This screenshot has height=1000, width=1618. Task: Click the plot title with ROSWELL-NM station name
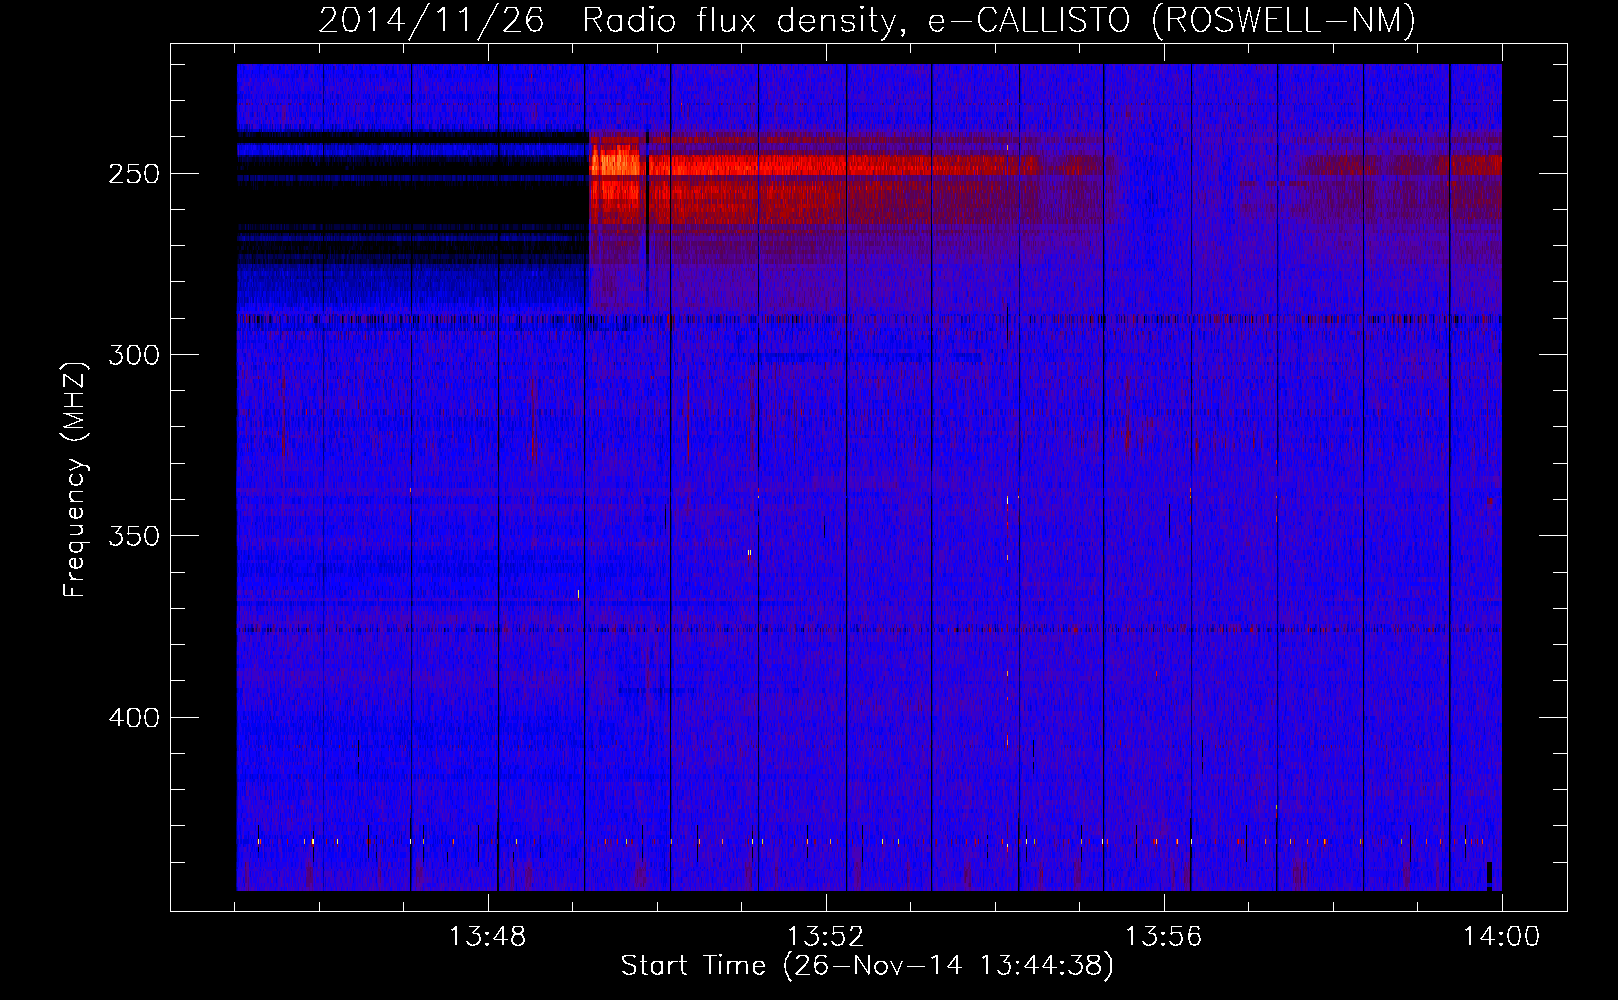(x=867, y=20)
